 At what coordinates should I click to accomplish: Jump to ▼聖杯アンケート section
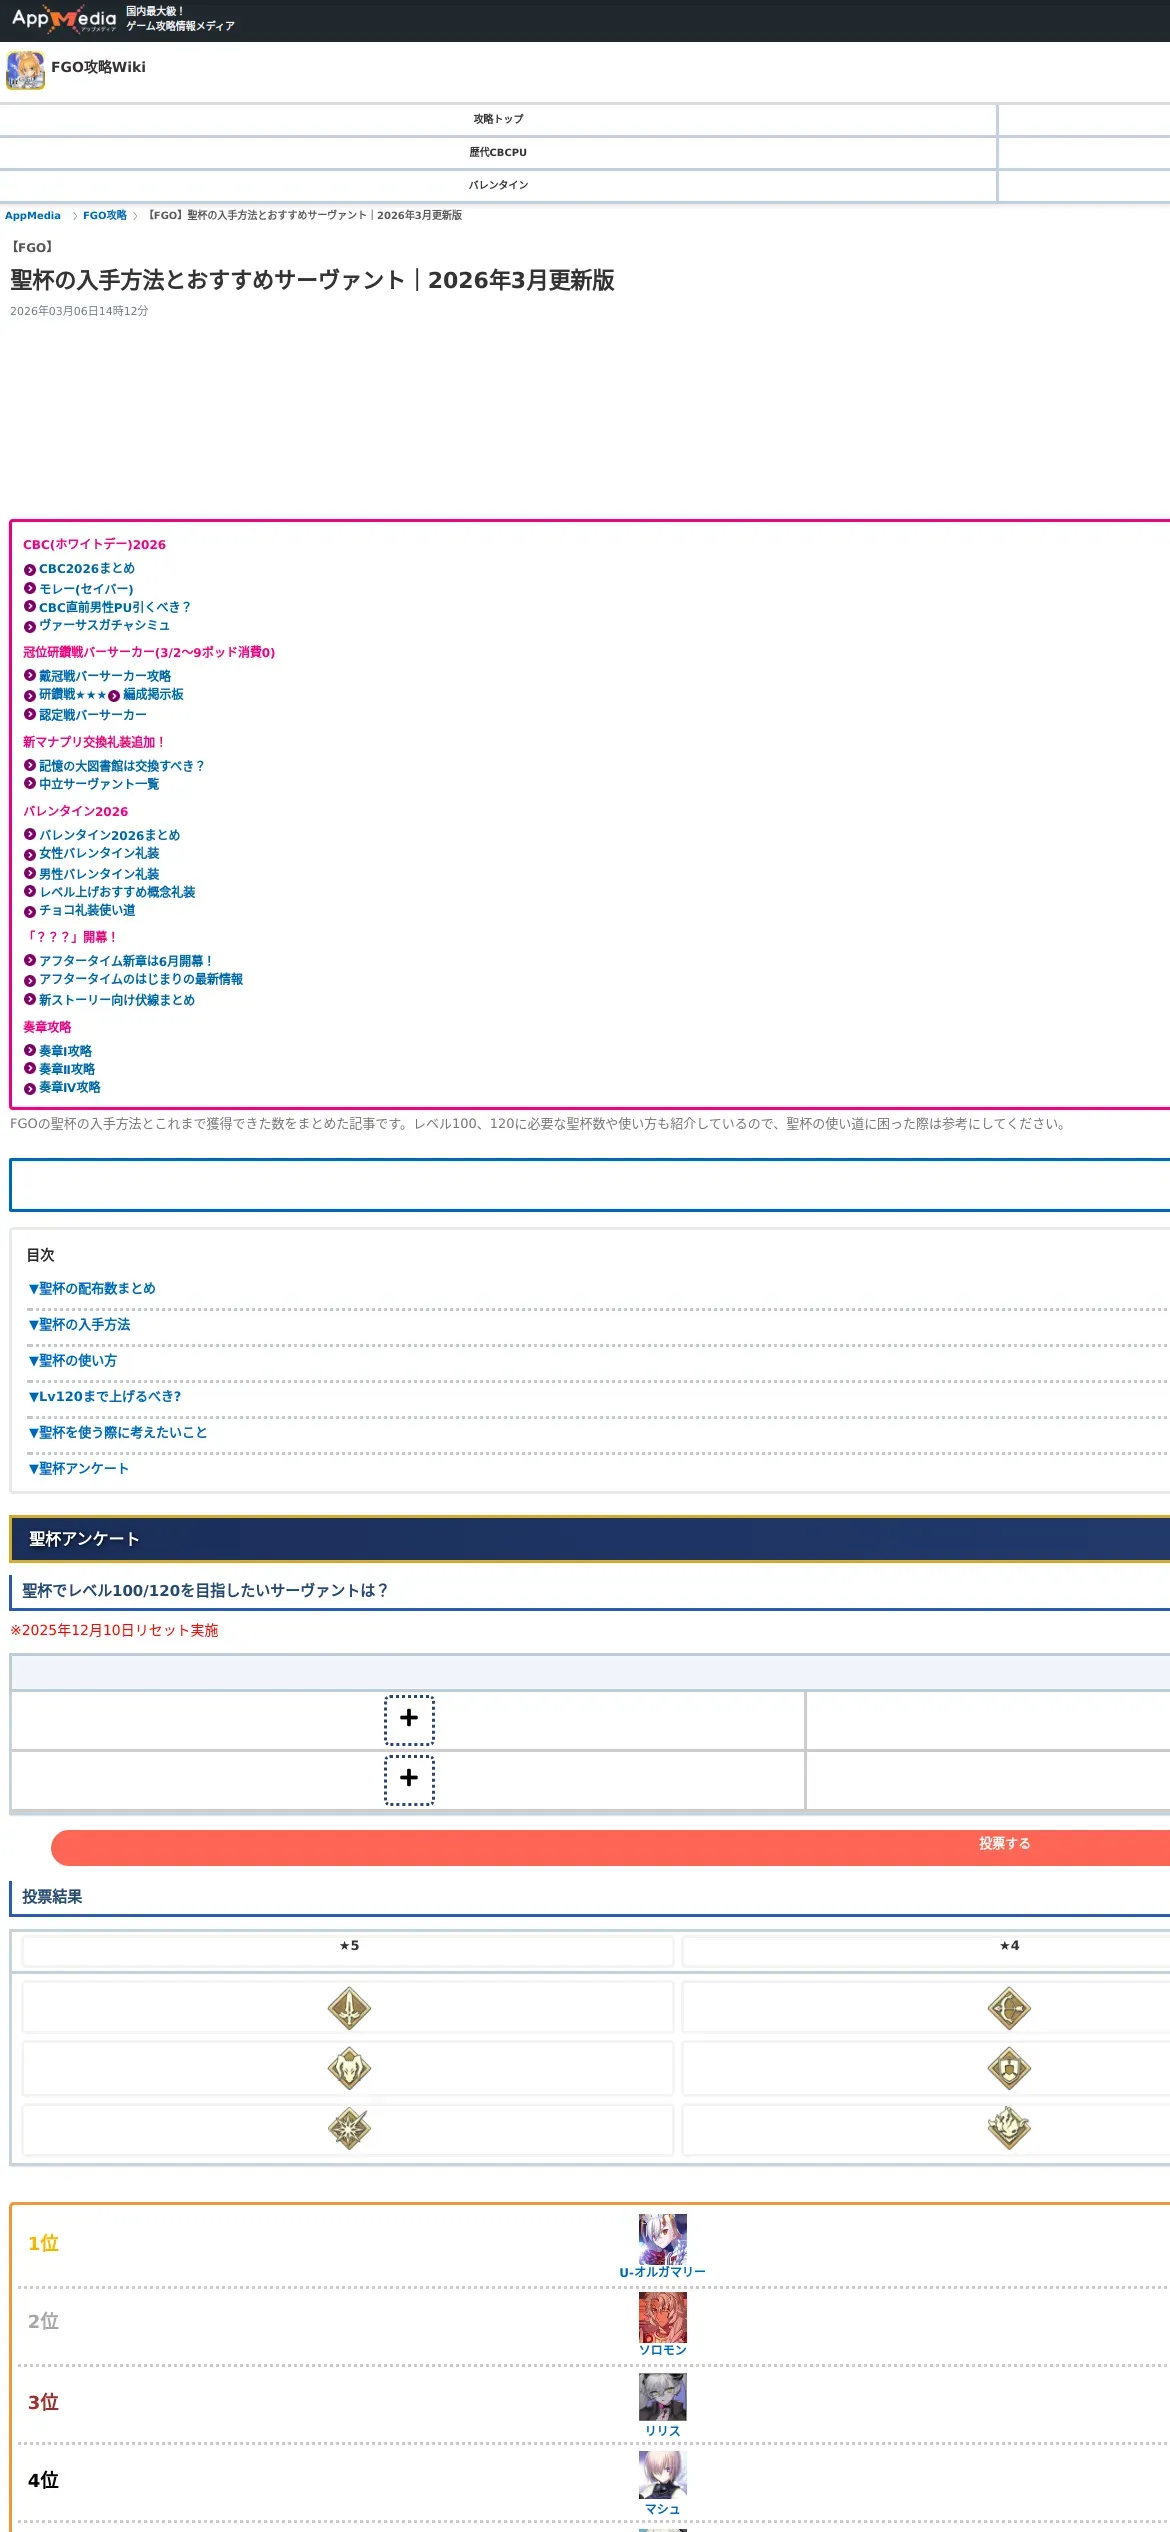(x=79, y=1469)
